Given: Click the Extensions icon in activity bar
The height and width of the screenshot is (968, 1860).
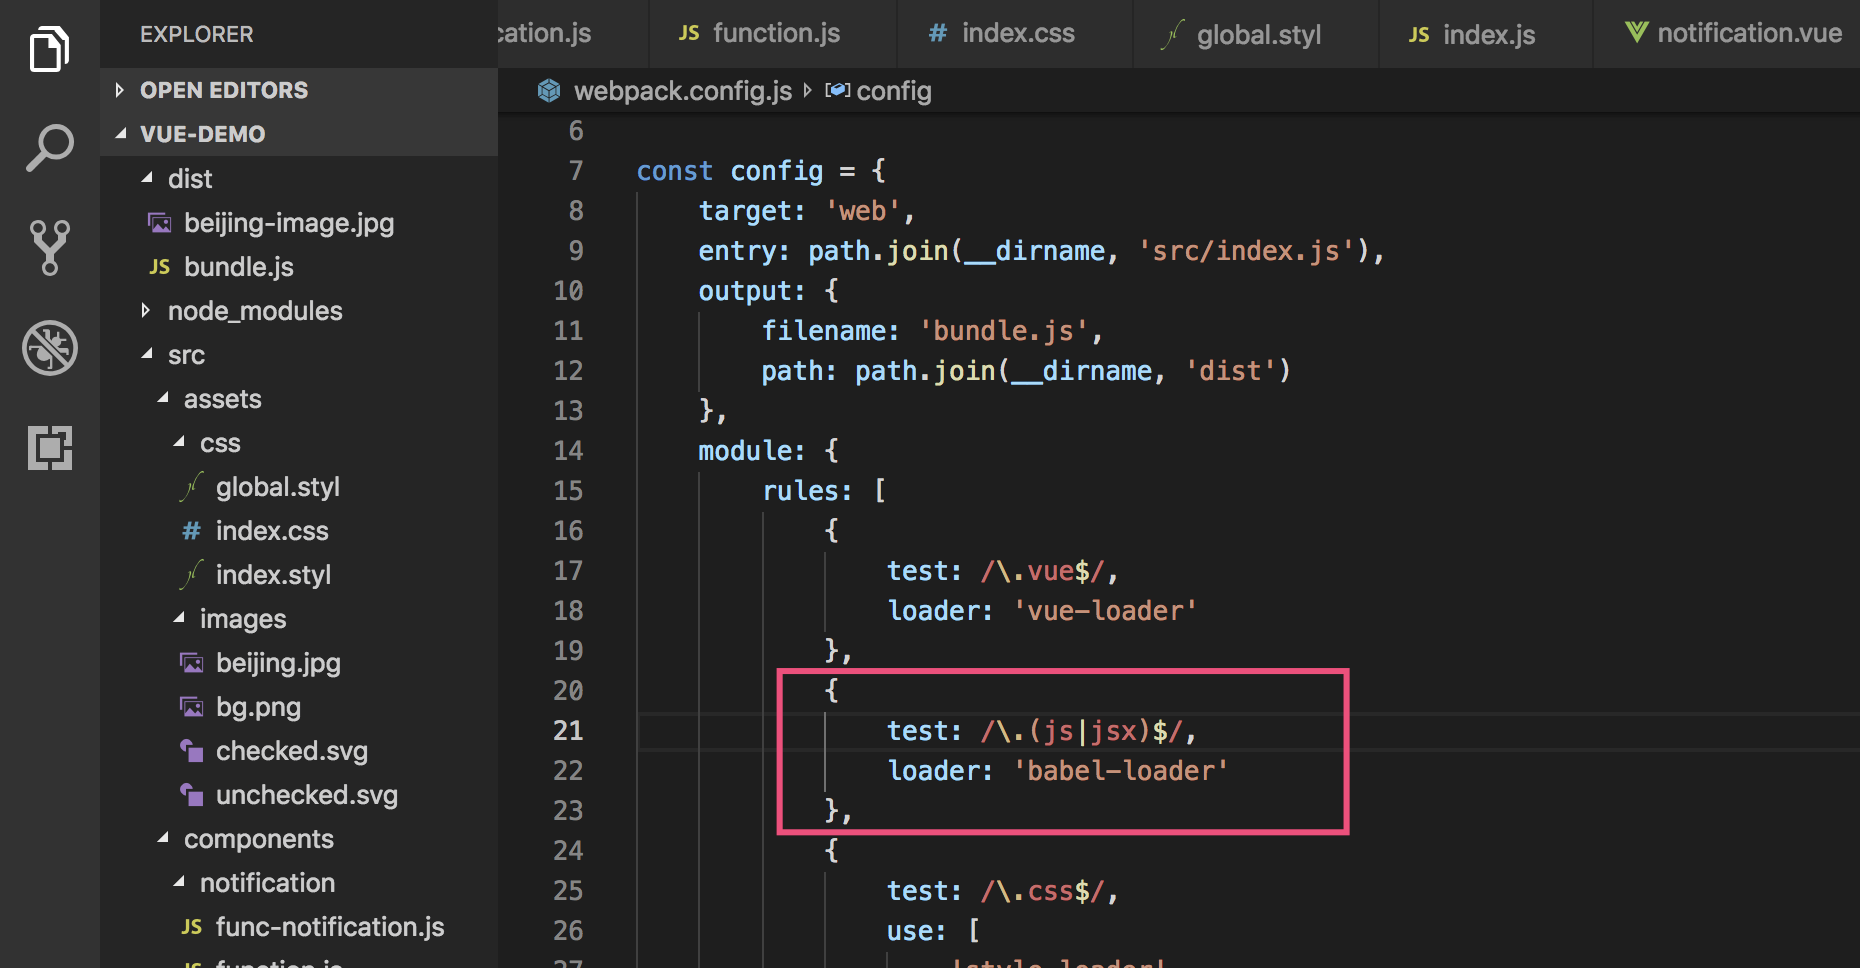Looking at the screenshot, I should point(49,449).
